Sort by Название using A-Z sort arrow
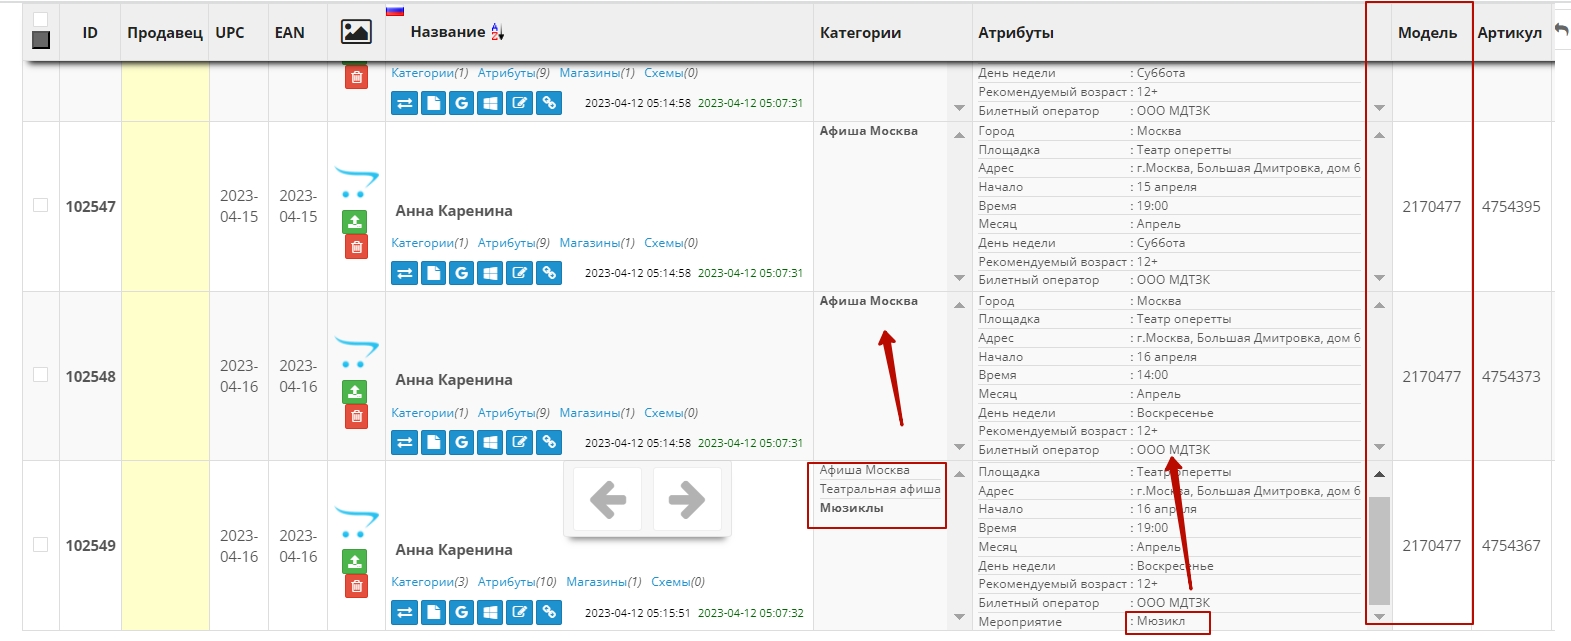1571x641 pixels. coord(497,32)
